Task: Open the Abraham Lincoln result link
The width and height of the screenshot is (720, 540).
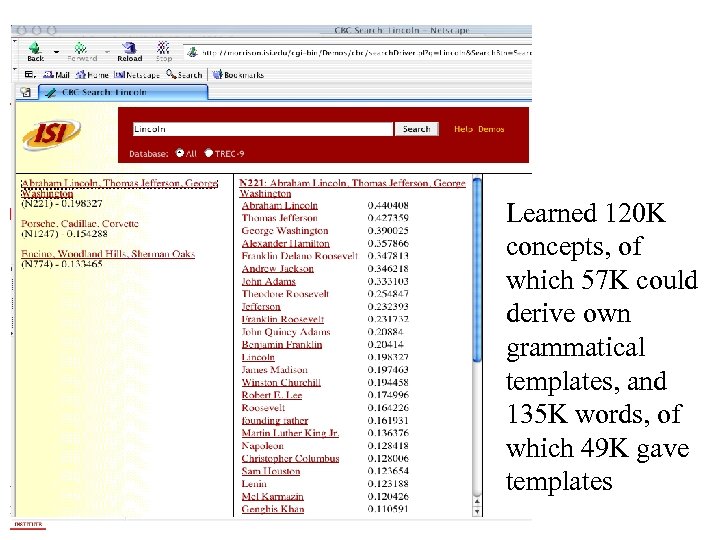Action: pos(280,205)
